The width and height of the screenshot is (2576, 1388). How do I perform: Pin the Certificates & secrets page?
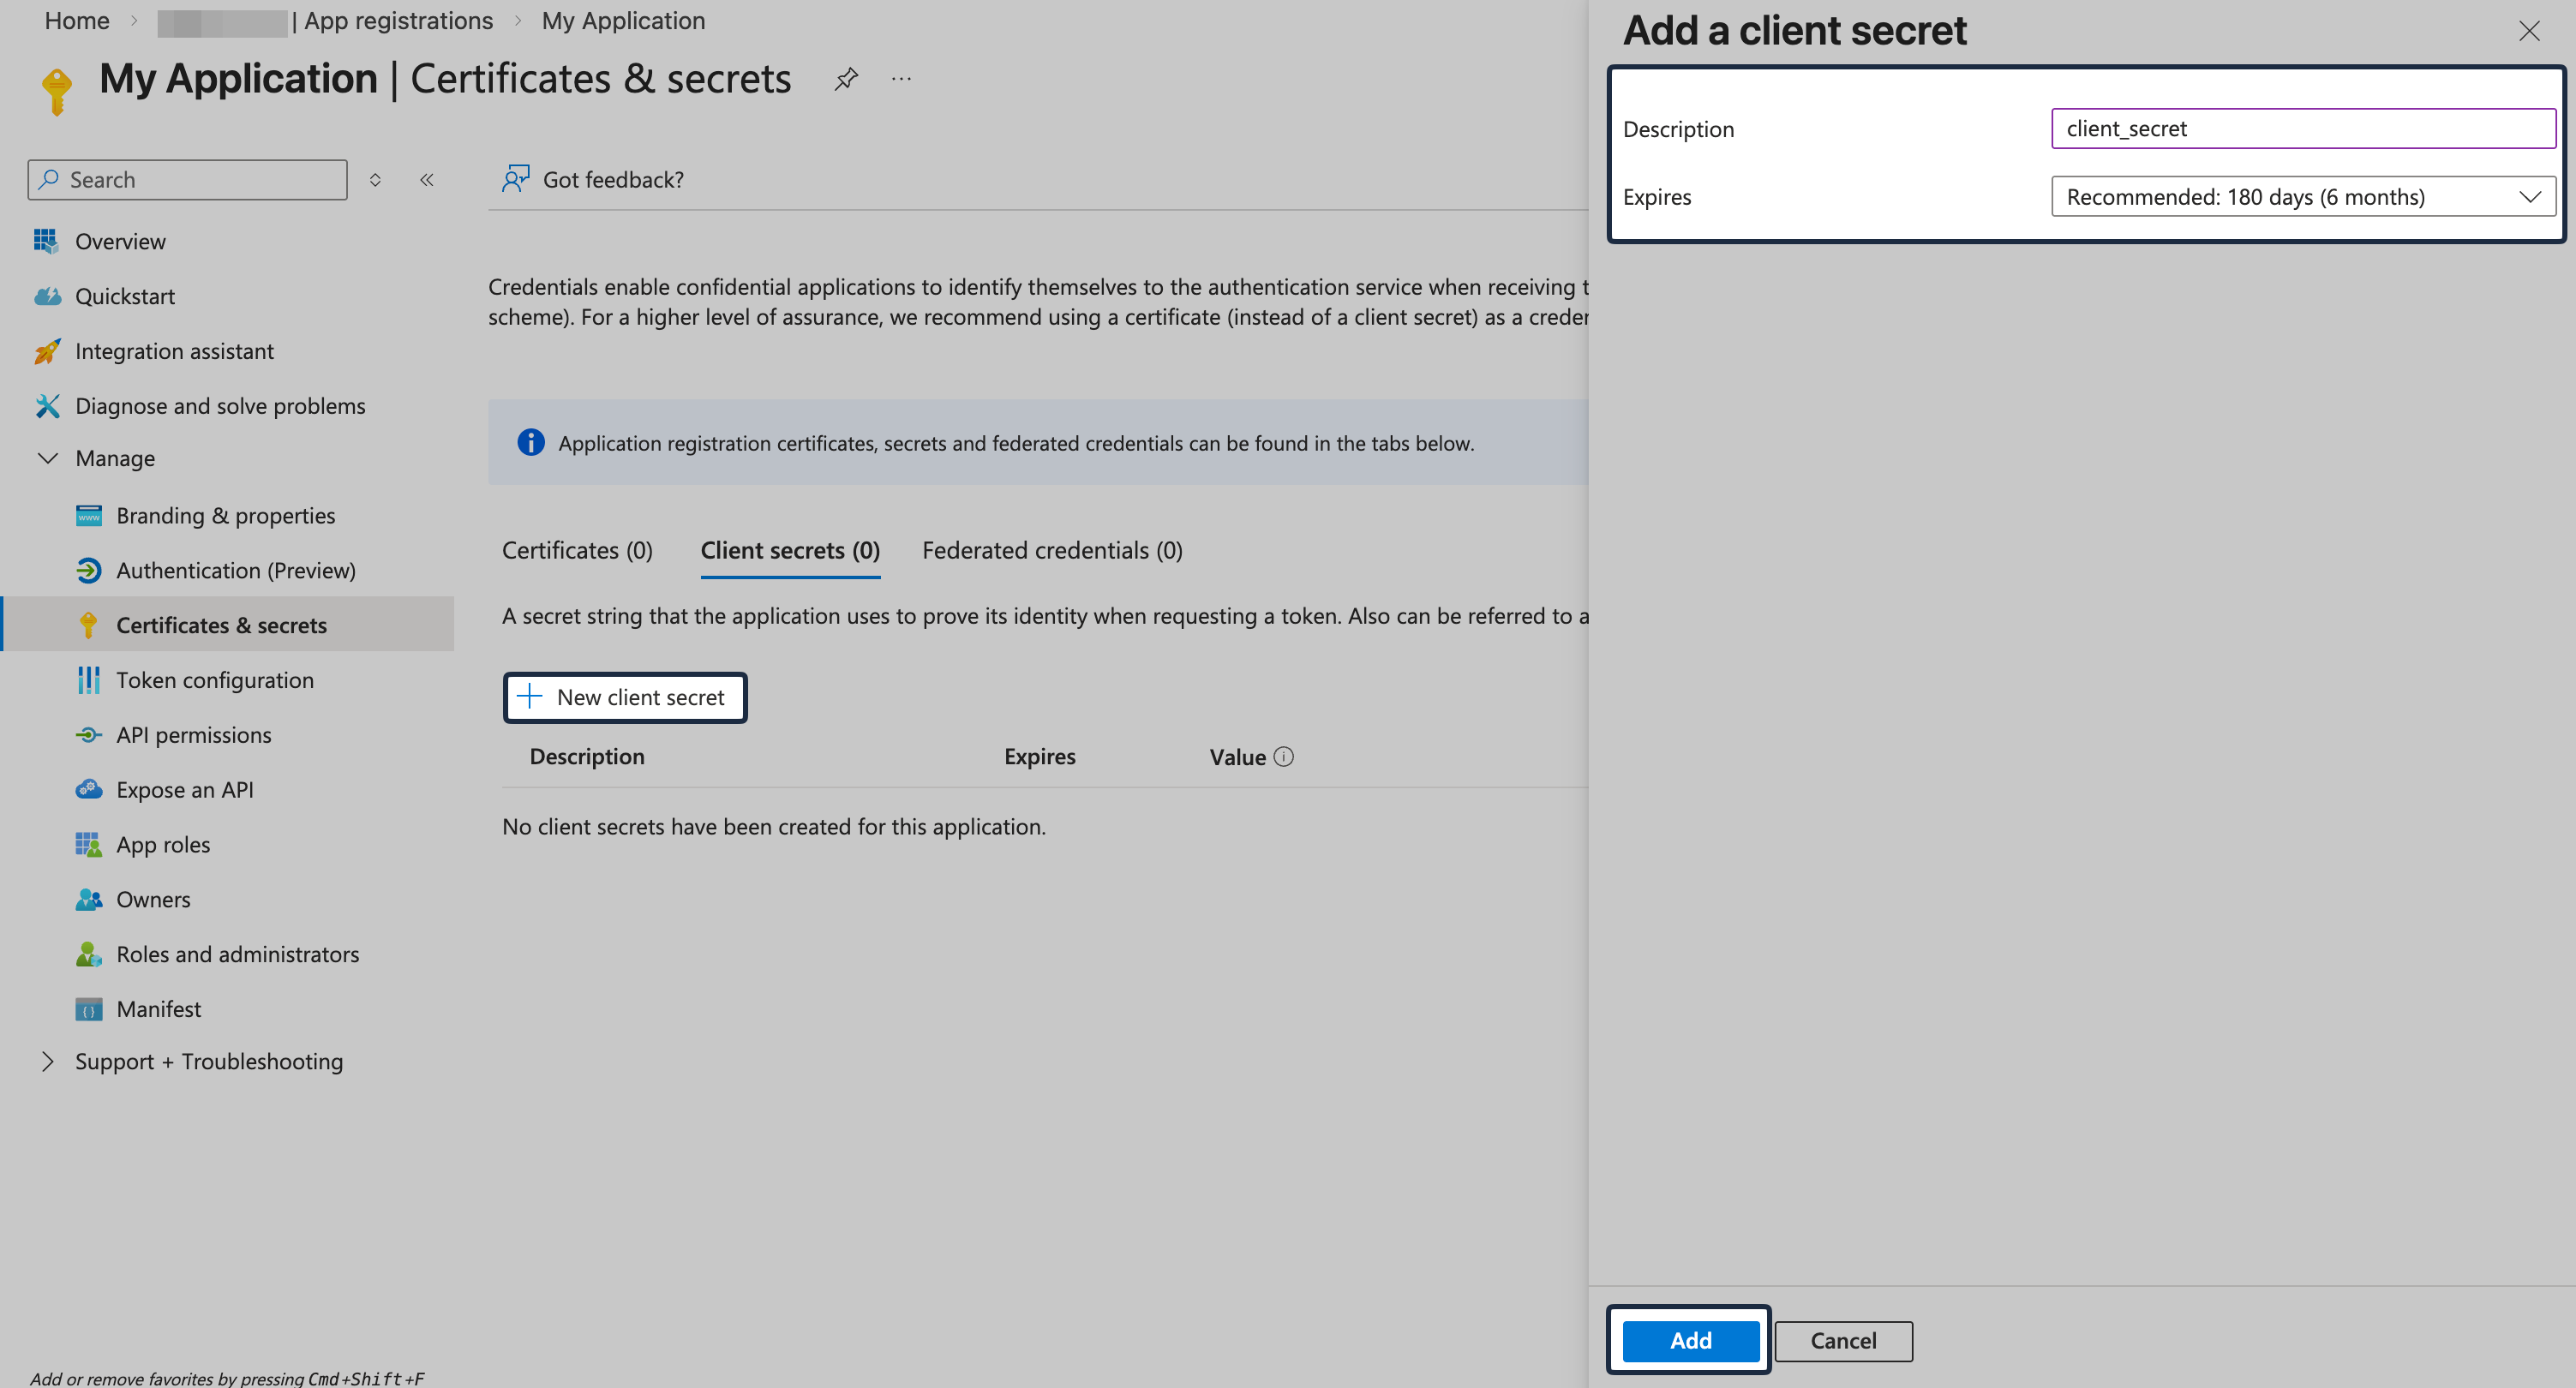pyautogui.click(x=845, y=78)
